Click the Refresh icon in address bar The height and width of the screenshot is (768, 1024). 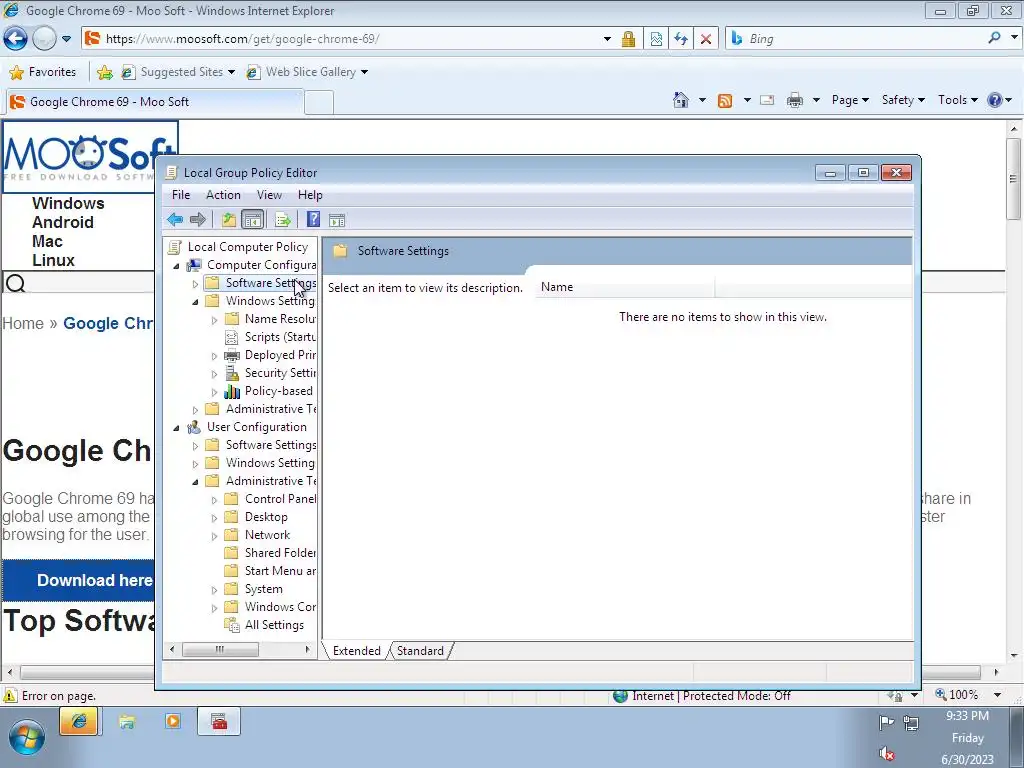click(x=681, y=39)
